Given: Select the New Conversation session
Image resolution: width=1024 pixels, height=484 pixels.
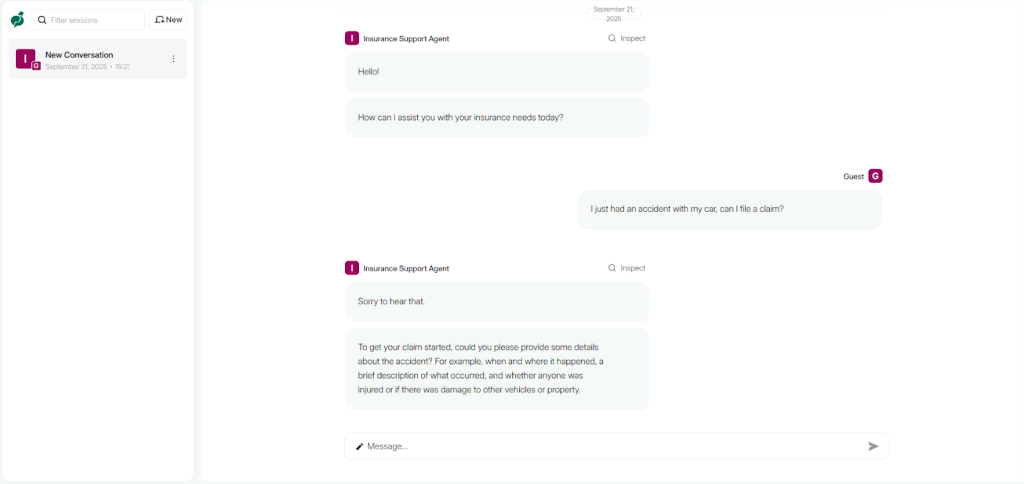Looking at the screenshot, I should click(98, 59).
